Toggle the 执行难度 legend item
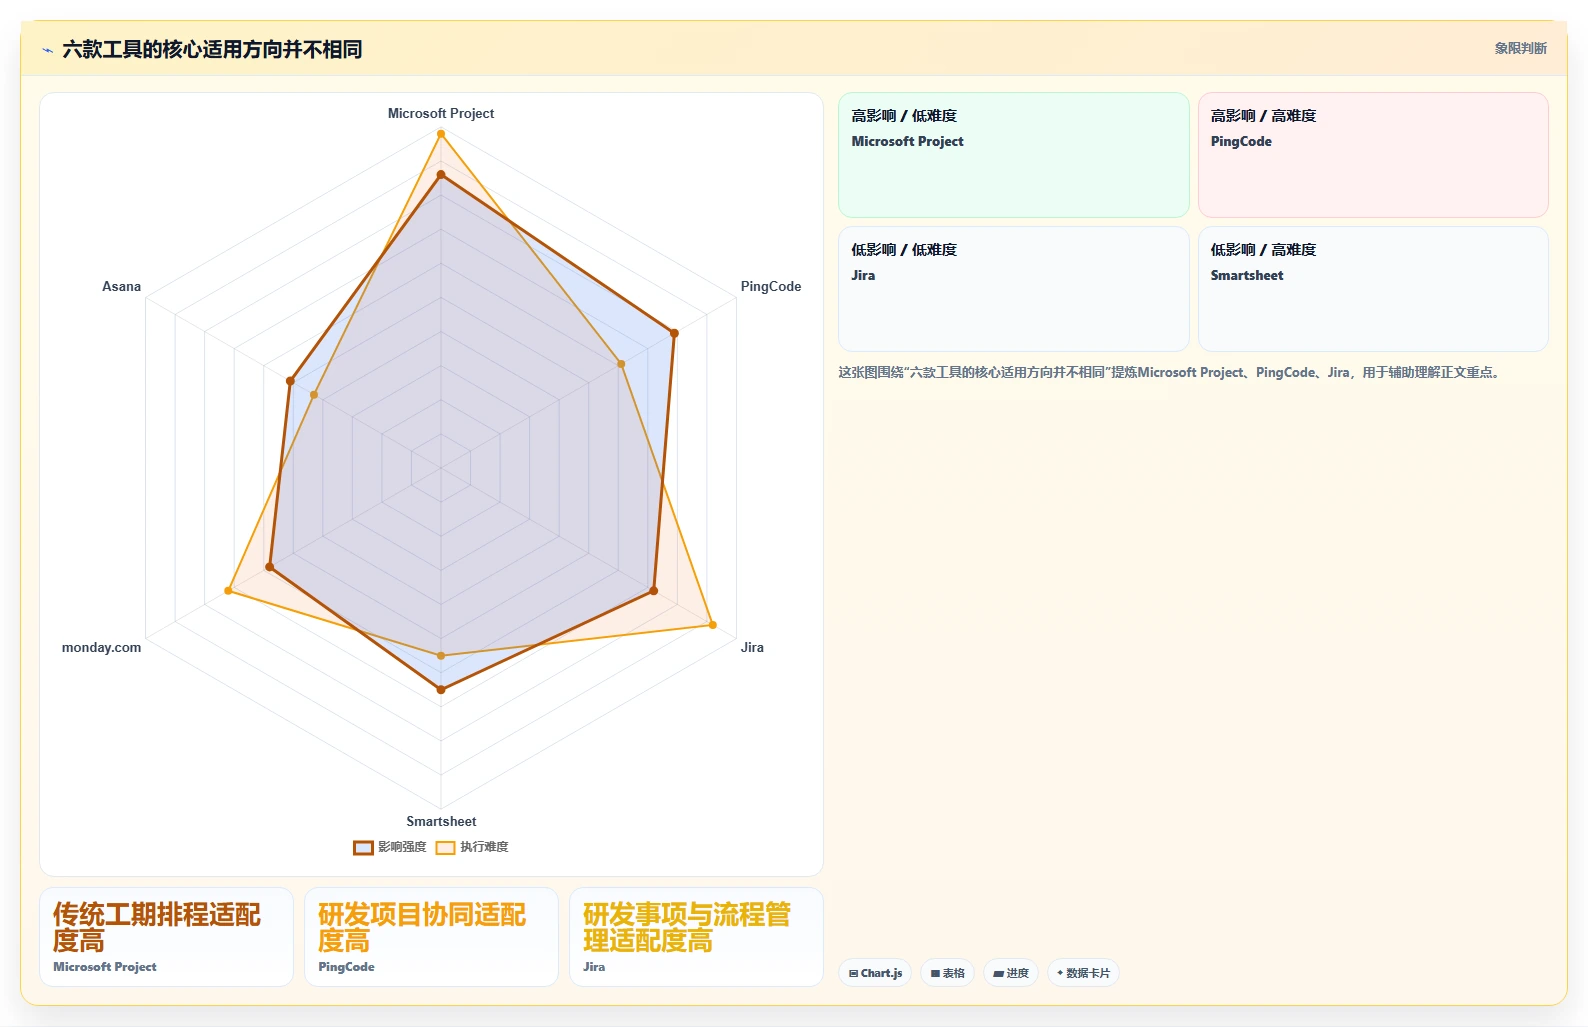This screenshot has height=1027, width=1588. point(472,847)
